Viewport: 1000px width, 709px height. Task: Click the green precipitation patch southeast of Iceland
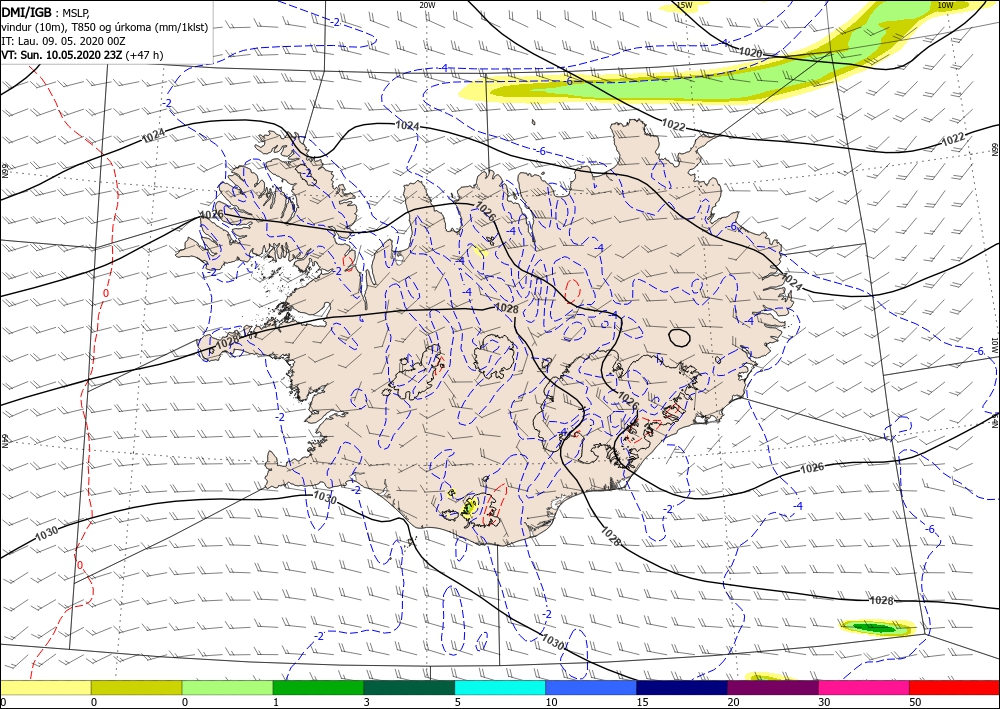(877, 628)
